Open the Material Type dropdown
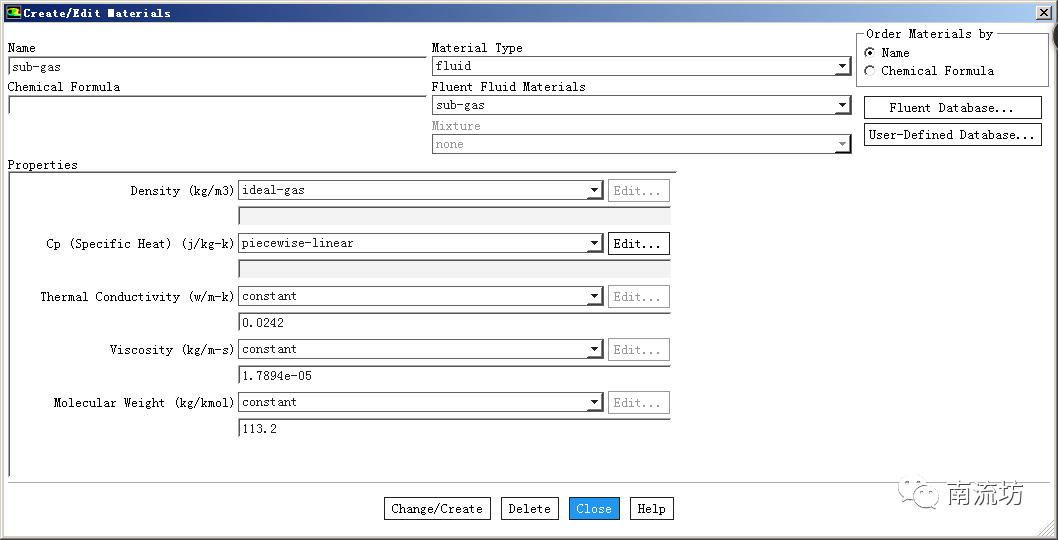This screenshot has height=540, width=1058. 641,66
